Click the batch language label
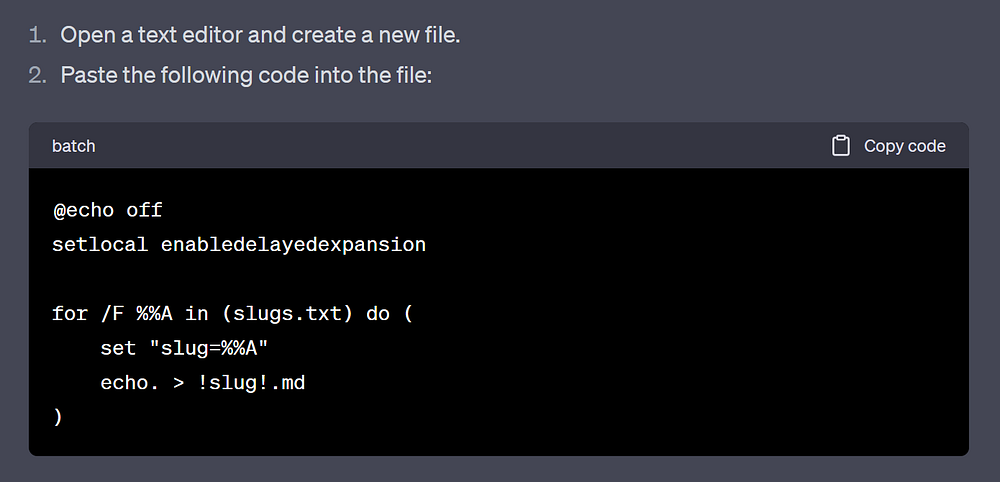 coord(74,146)
